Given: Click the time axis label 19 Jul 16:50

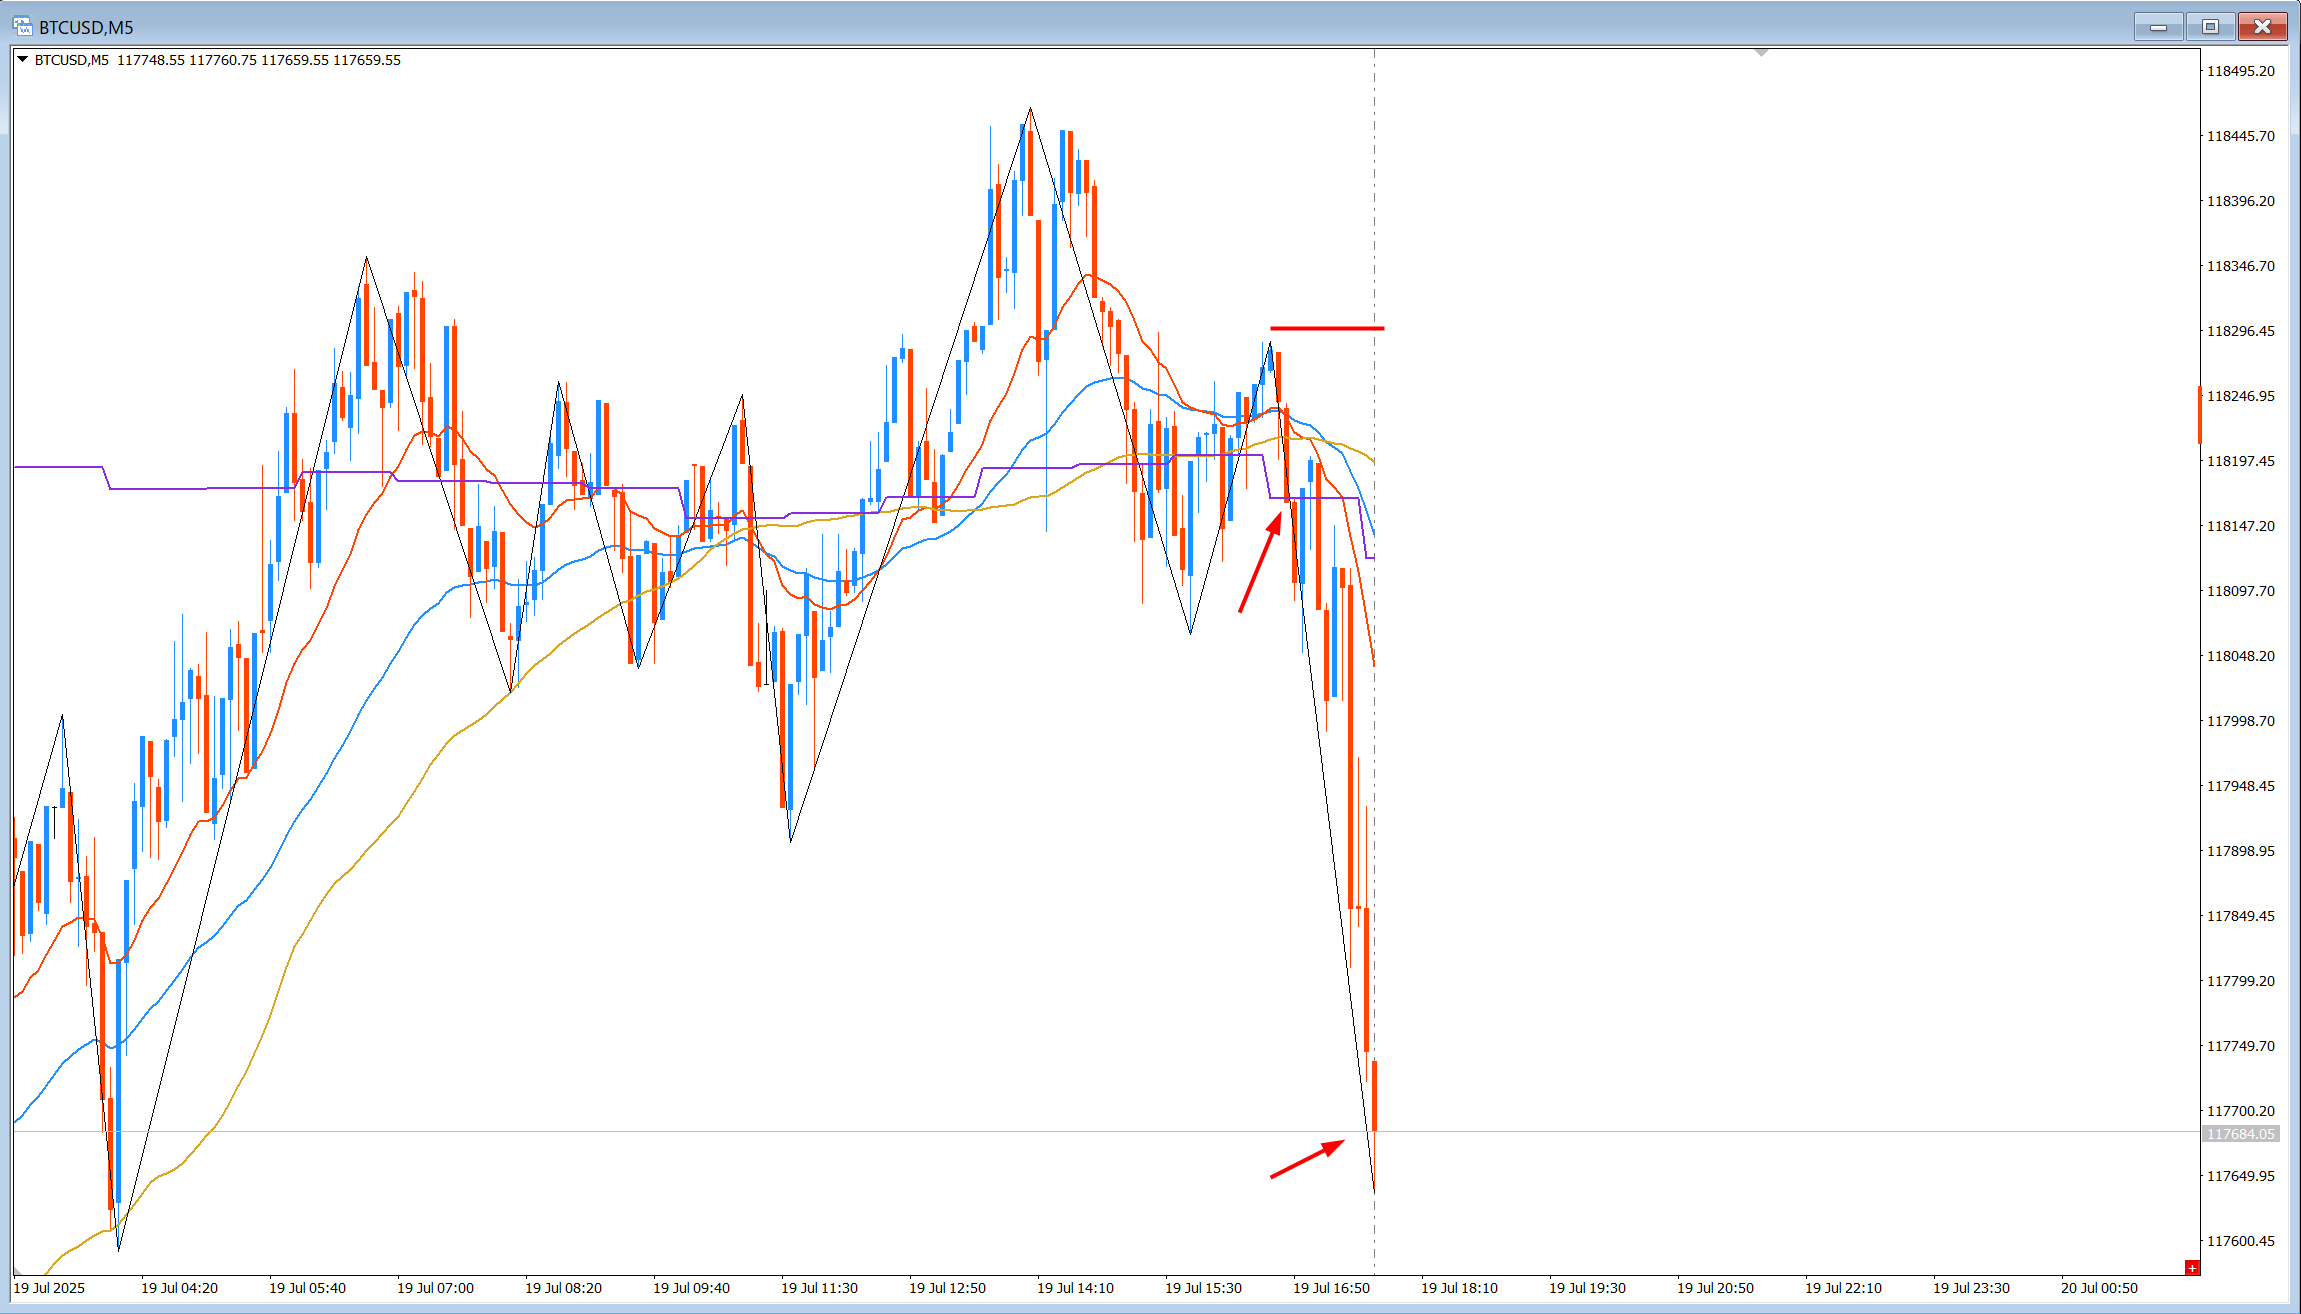Looking at the screenshot, I should tap(1331, 1288).
